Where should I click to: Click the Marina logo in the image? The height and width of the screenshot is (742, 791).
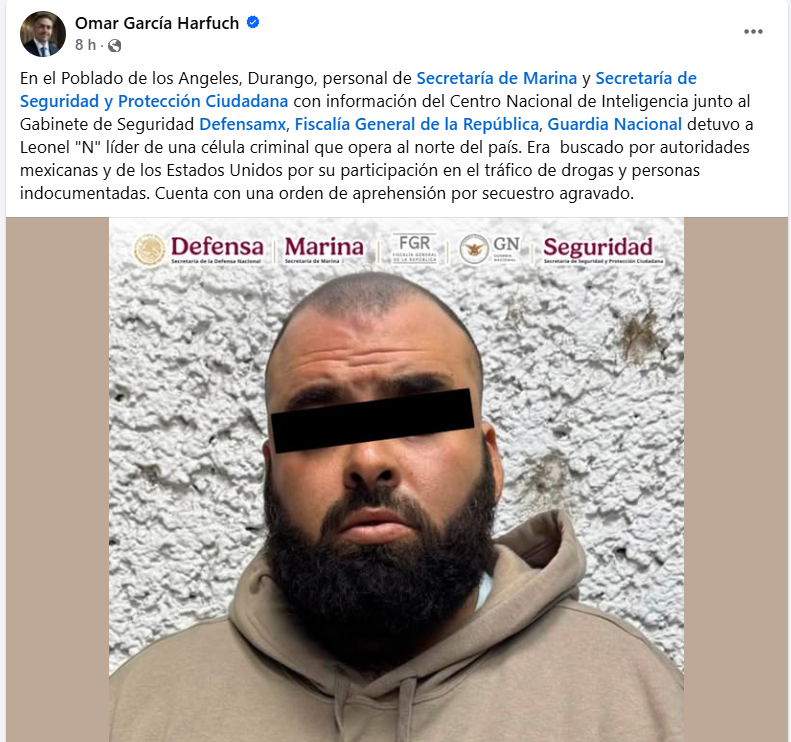(x=324, y=249)
